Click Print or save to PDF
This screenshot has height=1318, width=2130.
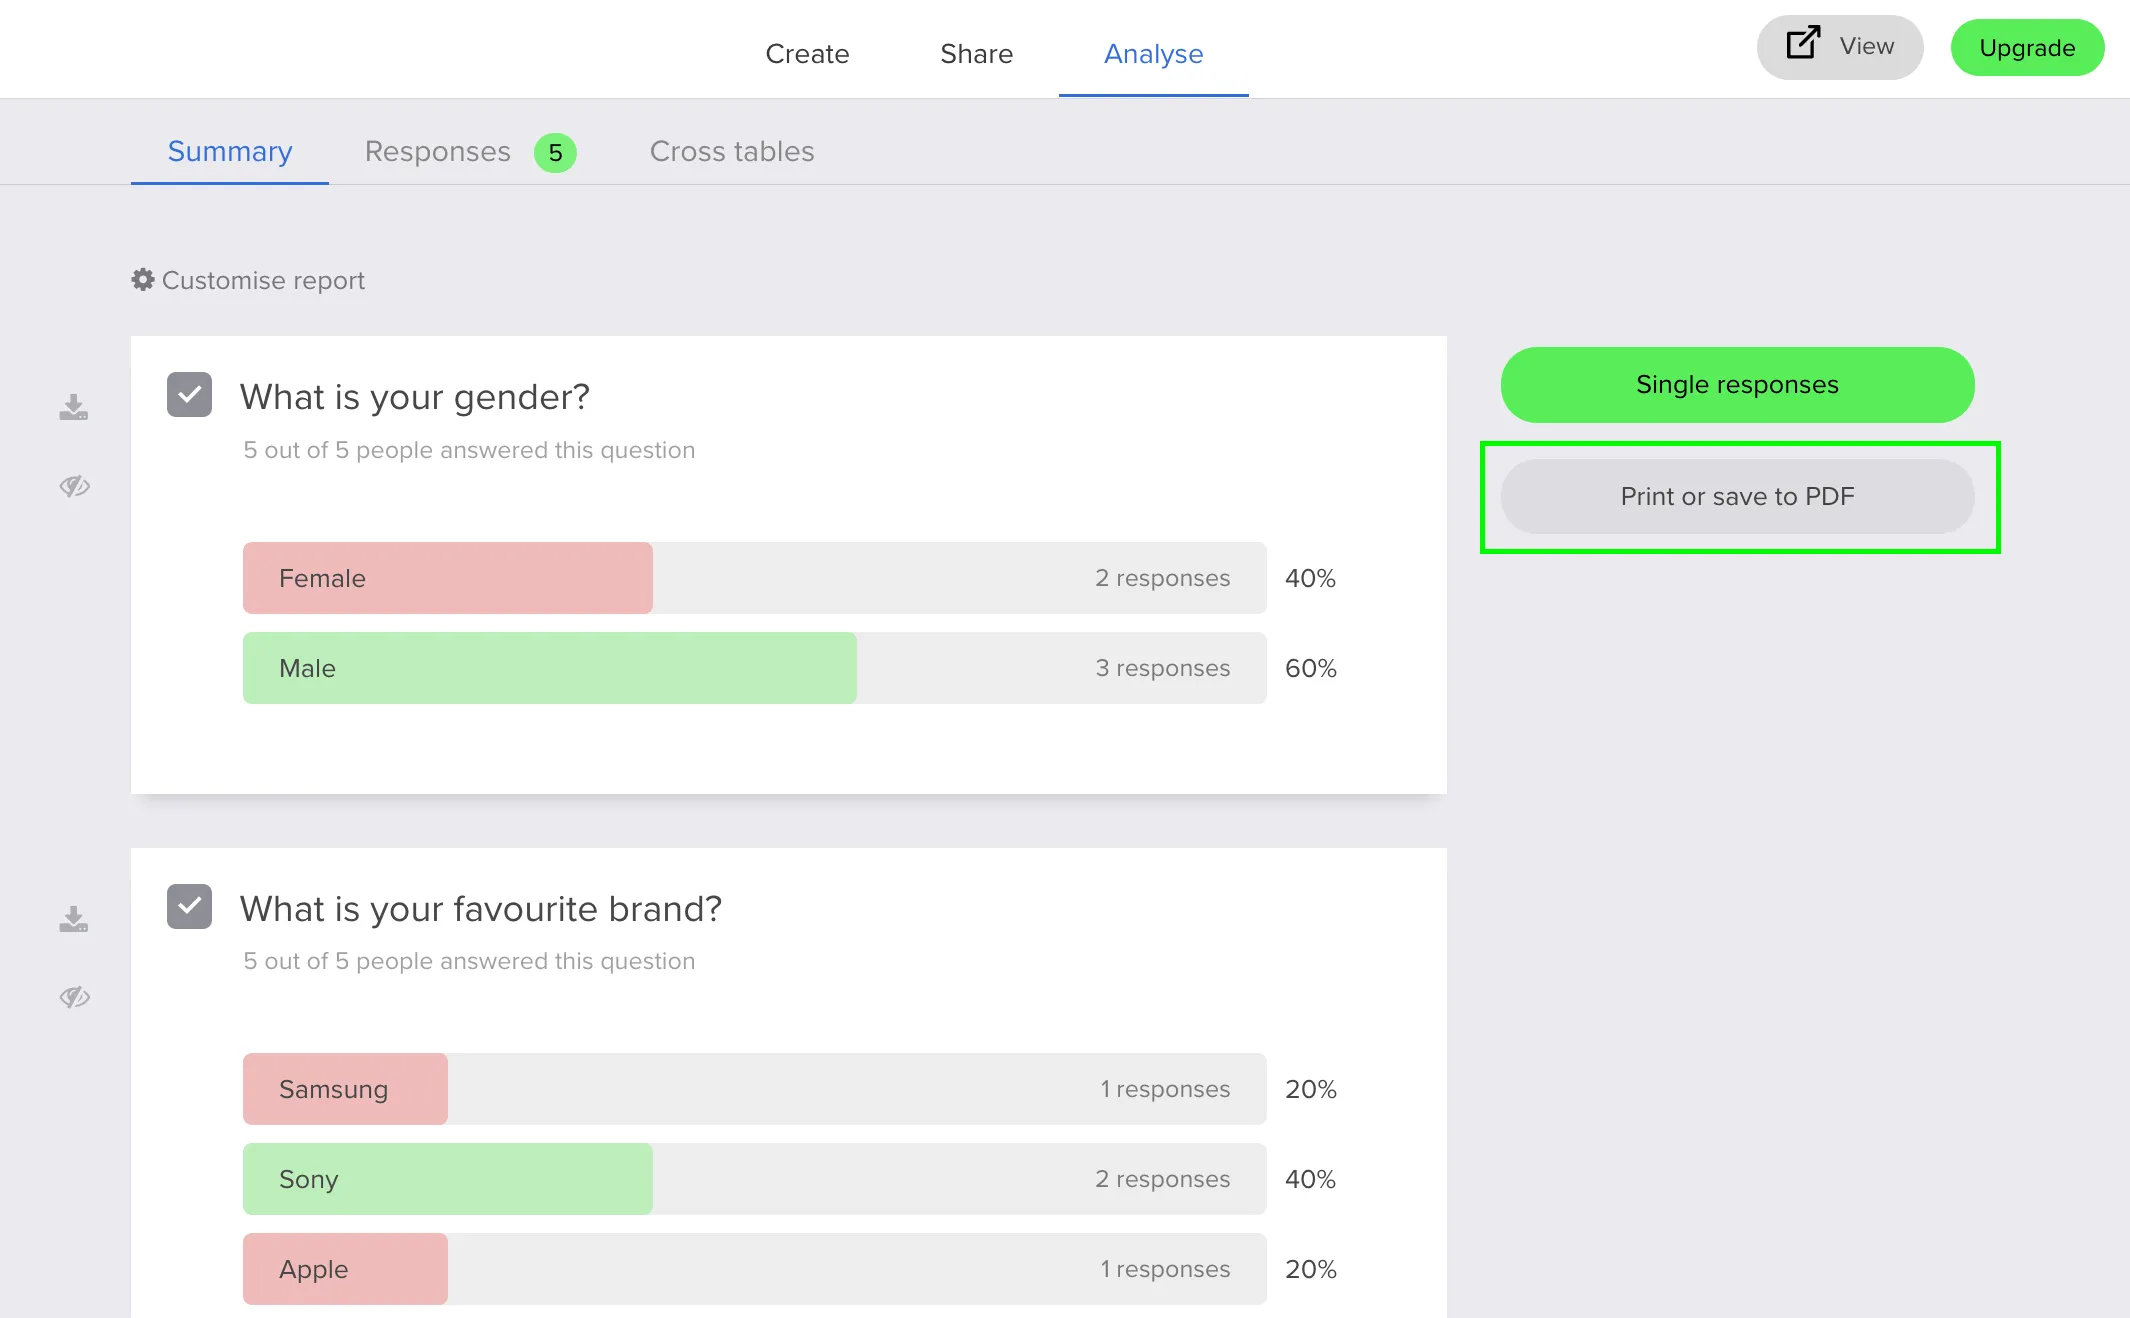[1737, 497]
